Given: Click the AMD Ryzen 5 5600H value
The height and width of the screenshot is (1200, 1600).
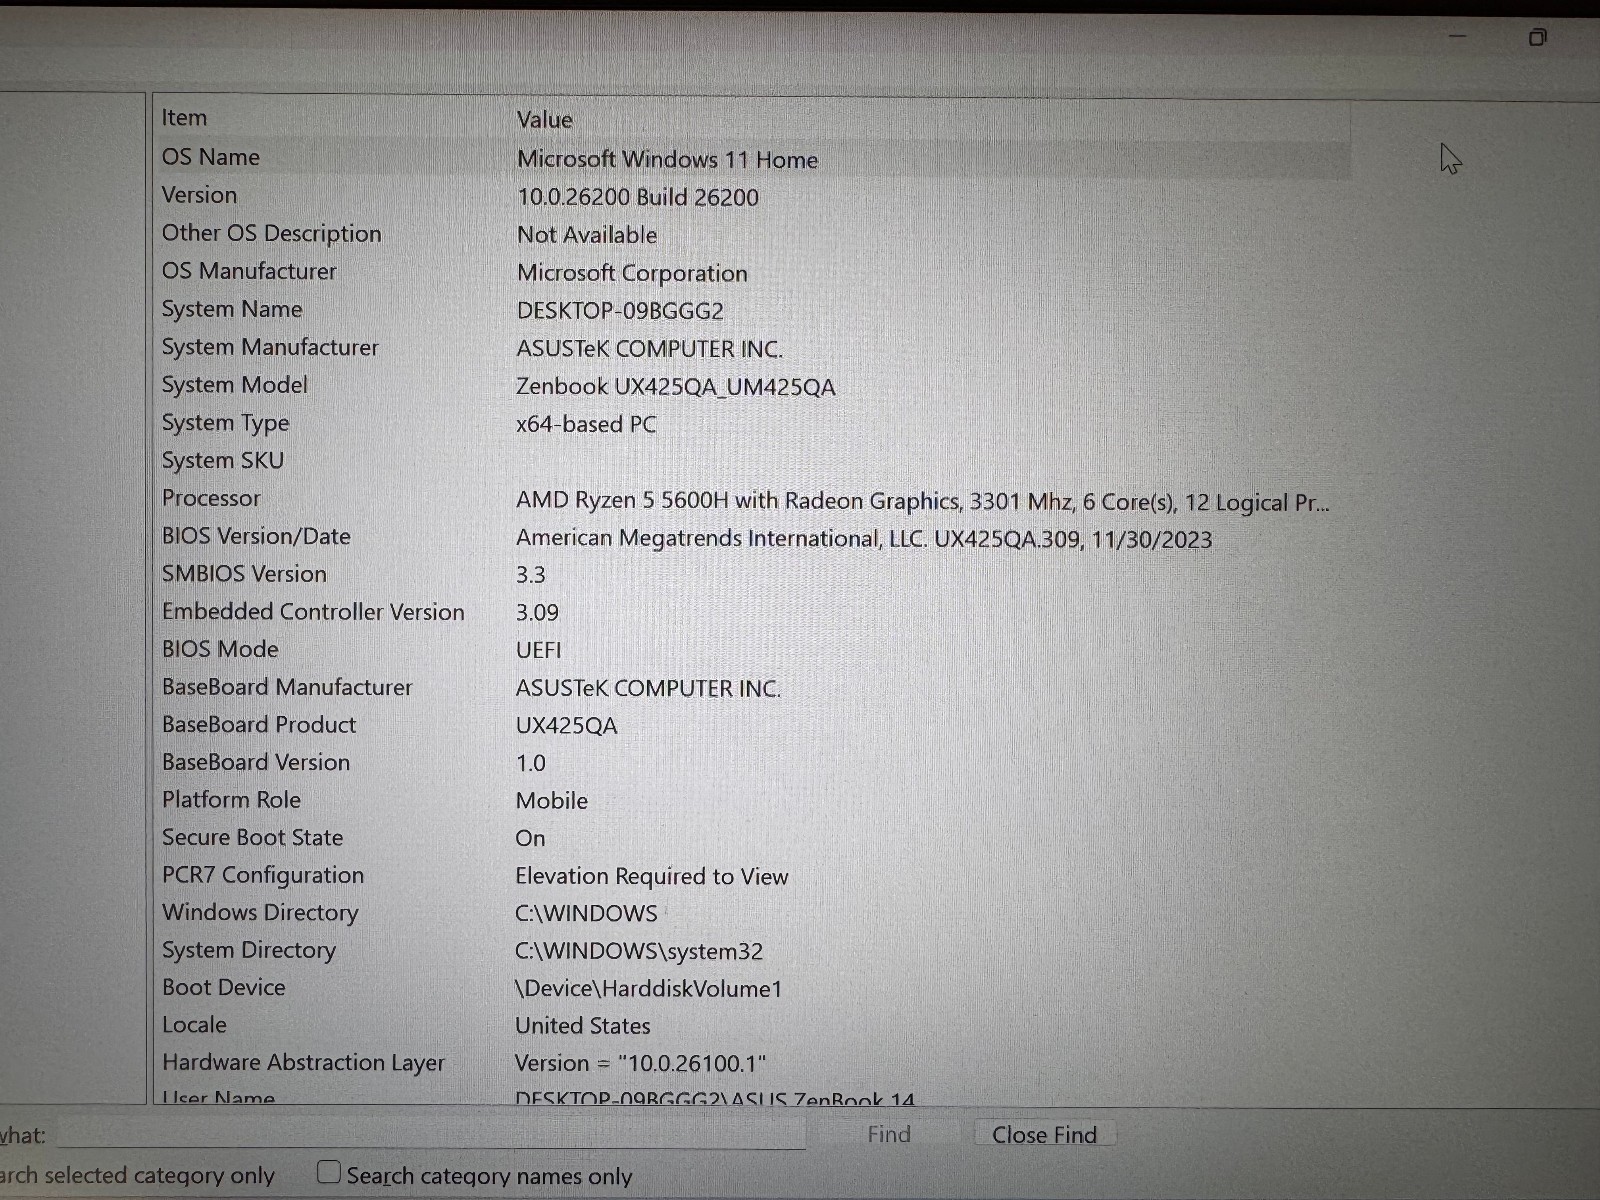Looking at the screenshot, I should pyautogui.click(x=922, y=501).
